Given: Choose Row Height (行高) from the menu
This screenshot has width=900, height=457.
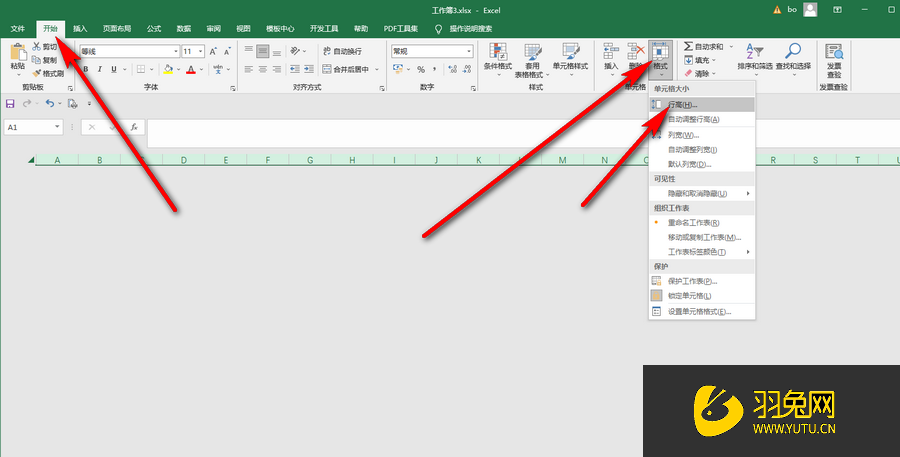Looking at the screenshot, I should coord(683,104).
